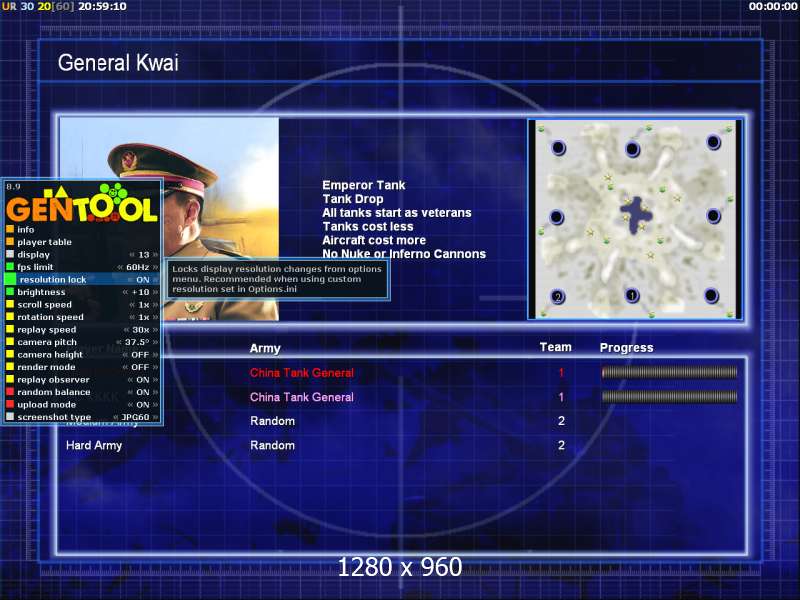Click the yellow square beside camera height
Screen dimensions: 800x600
tap(10, 354)
